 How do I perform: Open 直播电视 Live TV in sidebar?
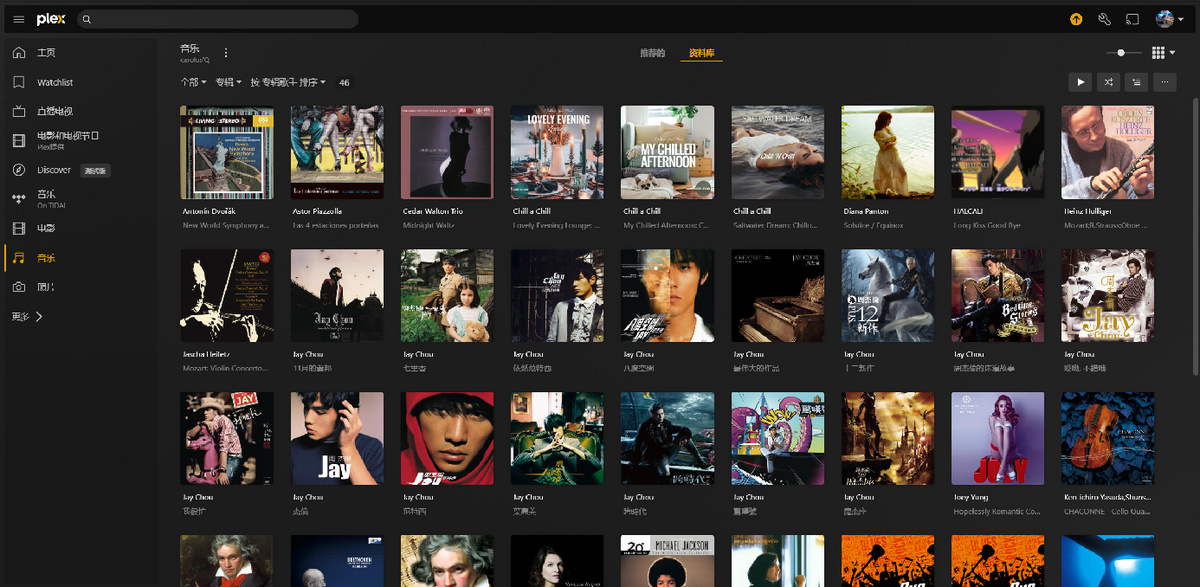[x=54, y=111]
